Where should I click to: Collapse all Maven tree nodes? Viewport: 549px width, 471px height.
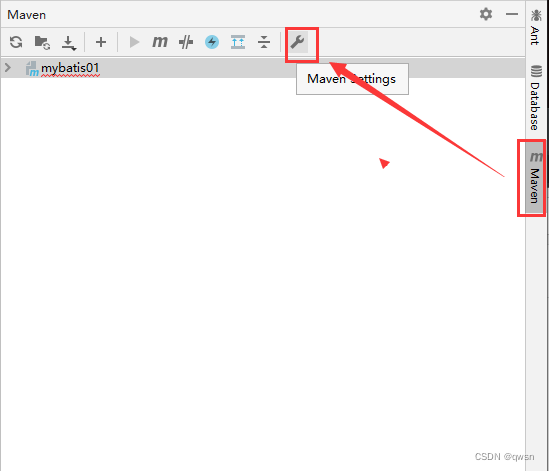[x=264, y=42]
